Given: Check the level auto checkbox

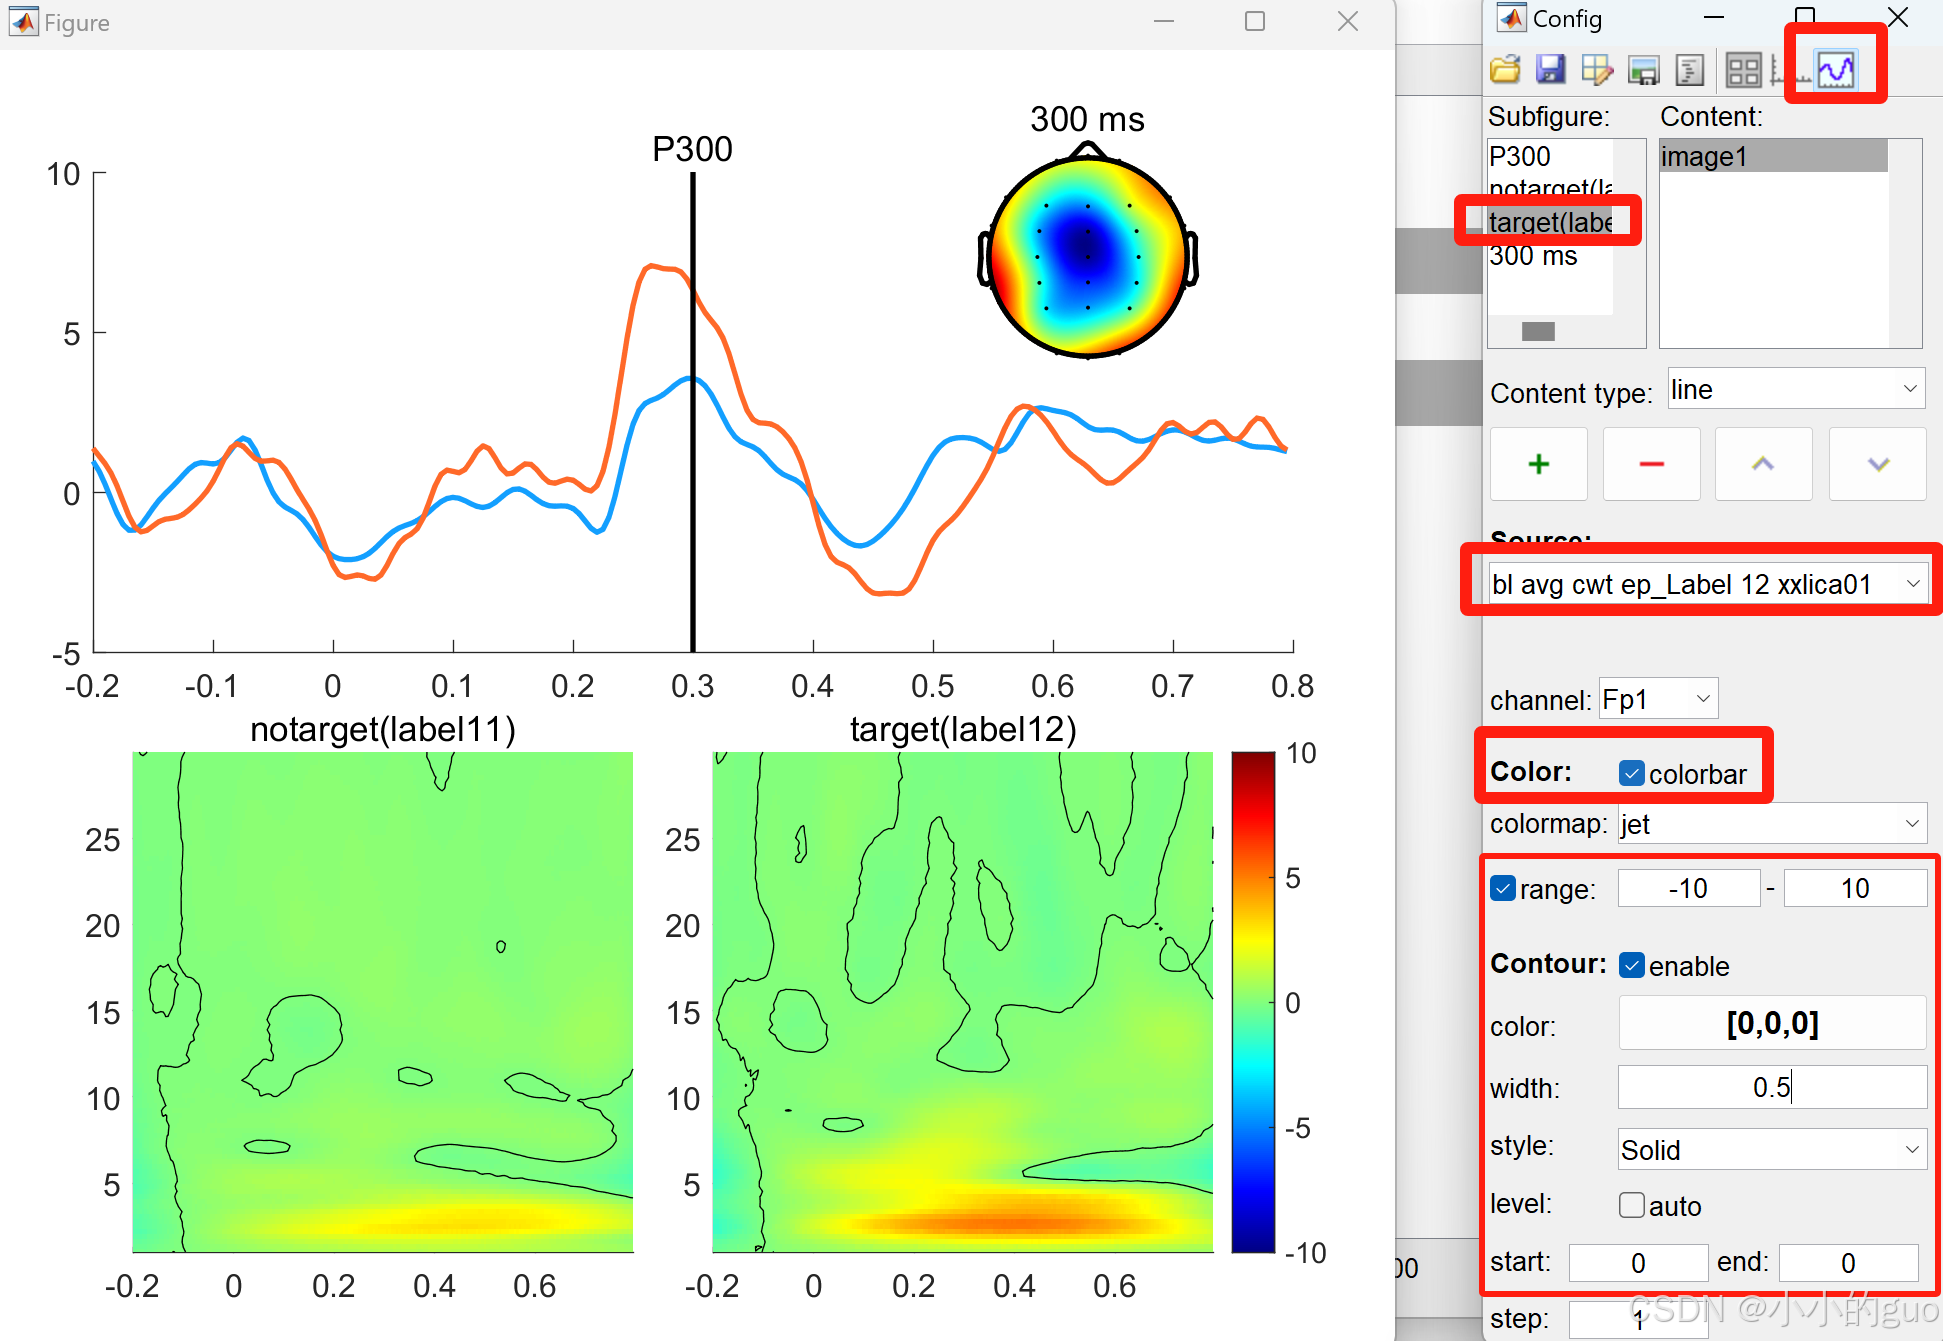Looking at the screenshot, I should tap(1632, 1205).
